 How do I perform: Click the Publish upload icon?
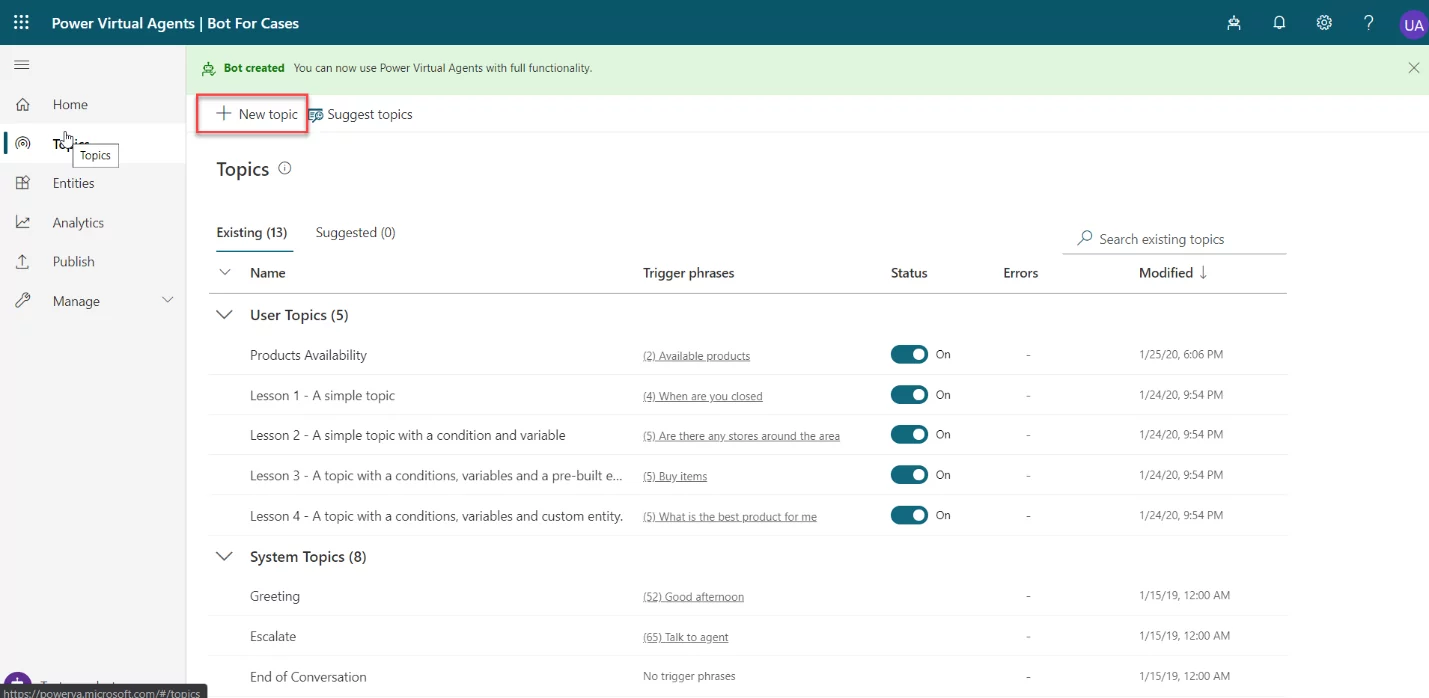[22, 262]
